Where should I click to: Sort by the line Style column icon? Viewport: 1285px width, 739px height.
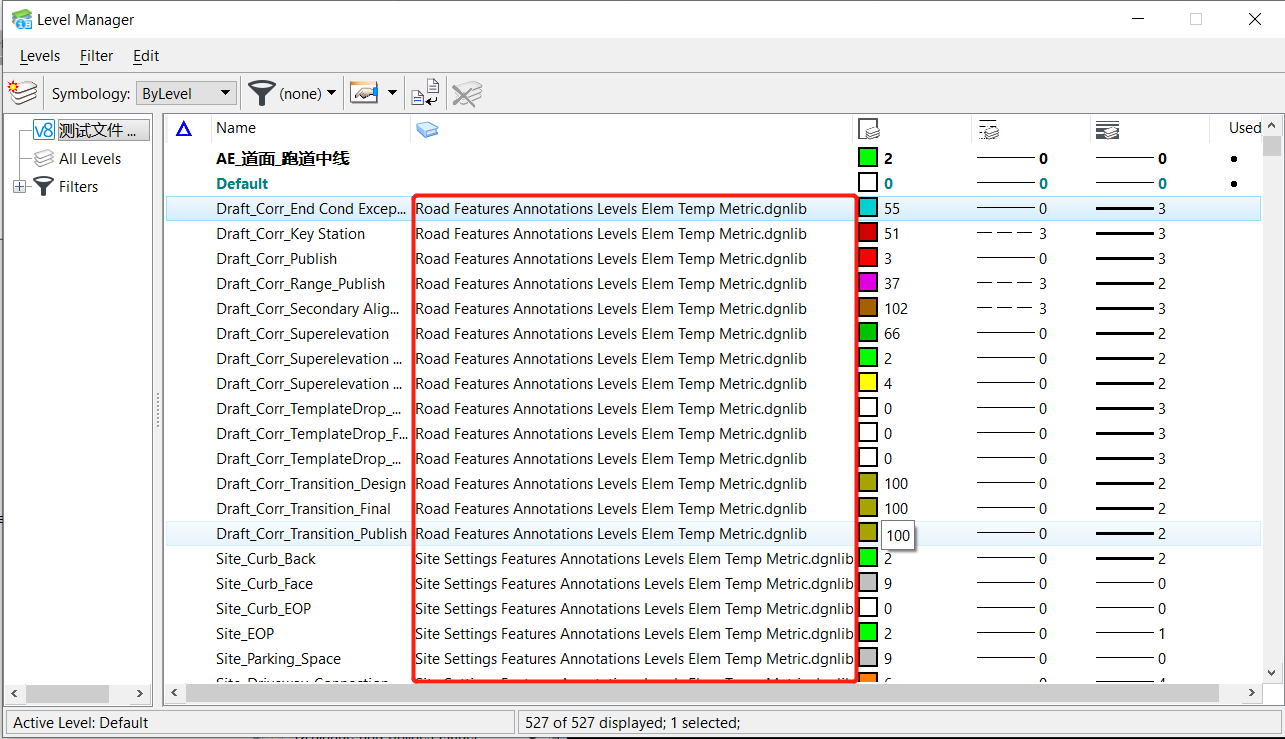pos(988,129)
